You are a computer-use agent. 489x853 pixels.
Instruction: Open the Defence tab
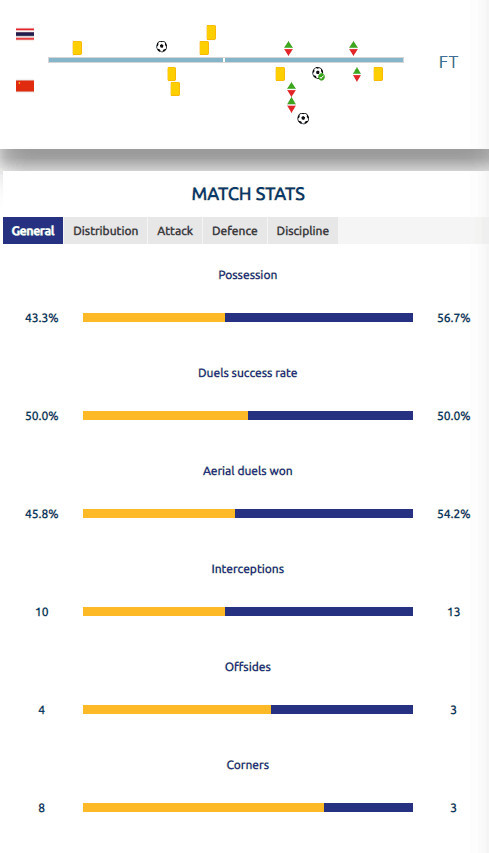pos(235,231)
